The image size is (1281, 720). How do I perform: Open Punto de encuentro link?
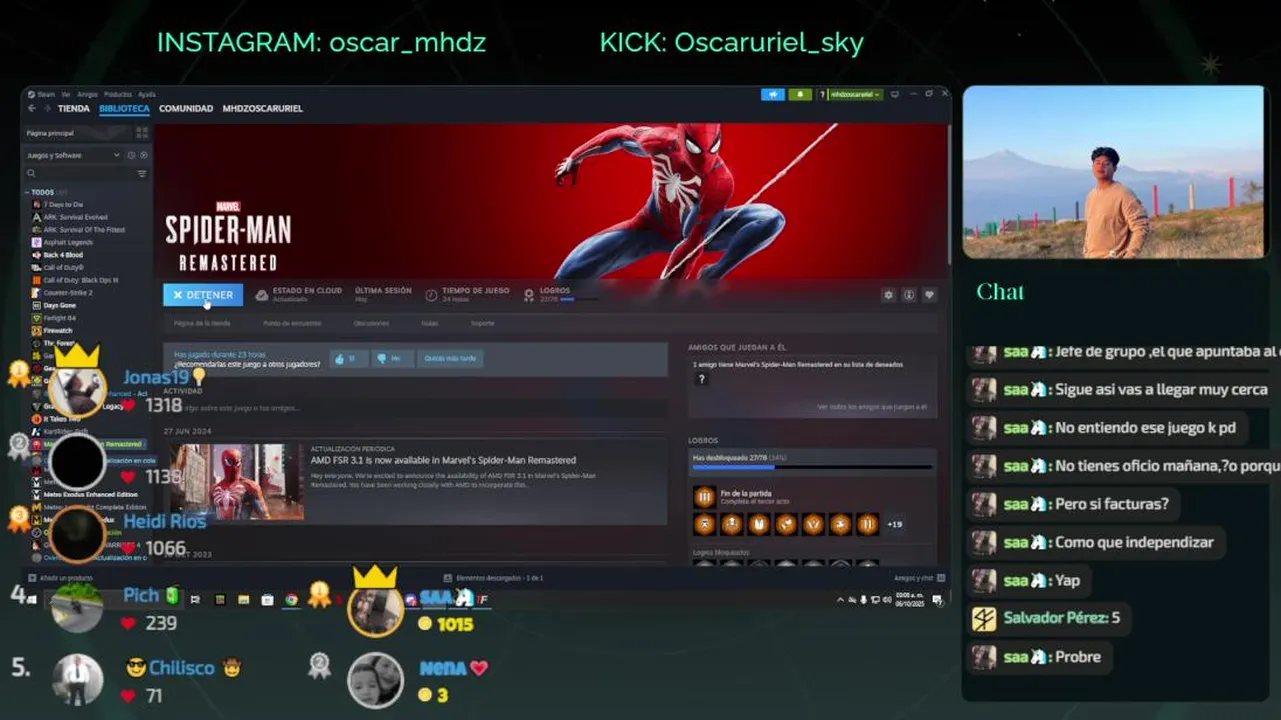[292, 323]
